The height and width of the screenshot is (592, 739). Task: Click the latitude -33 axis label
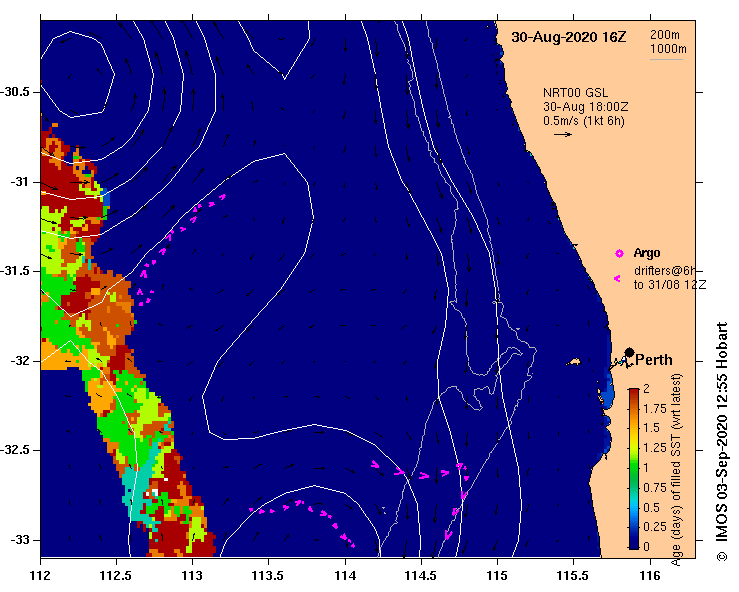pyautogui.click(x=19, y=540)
